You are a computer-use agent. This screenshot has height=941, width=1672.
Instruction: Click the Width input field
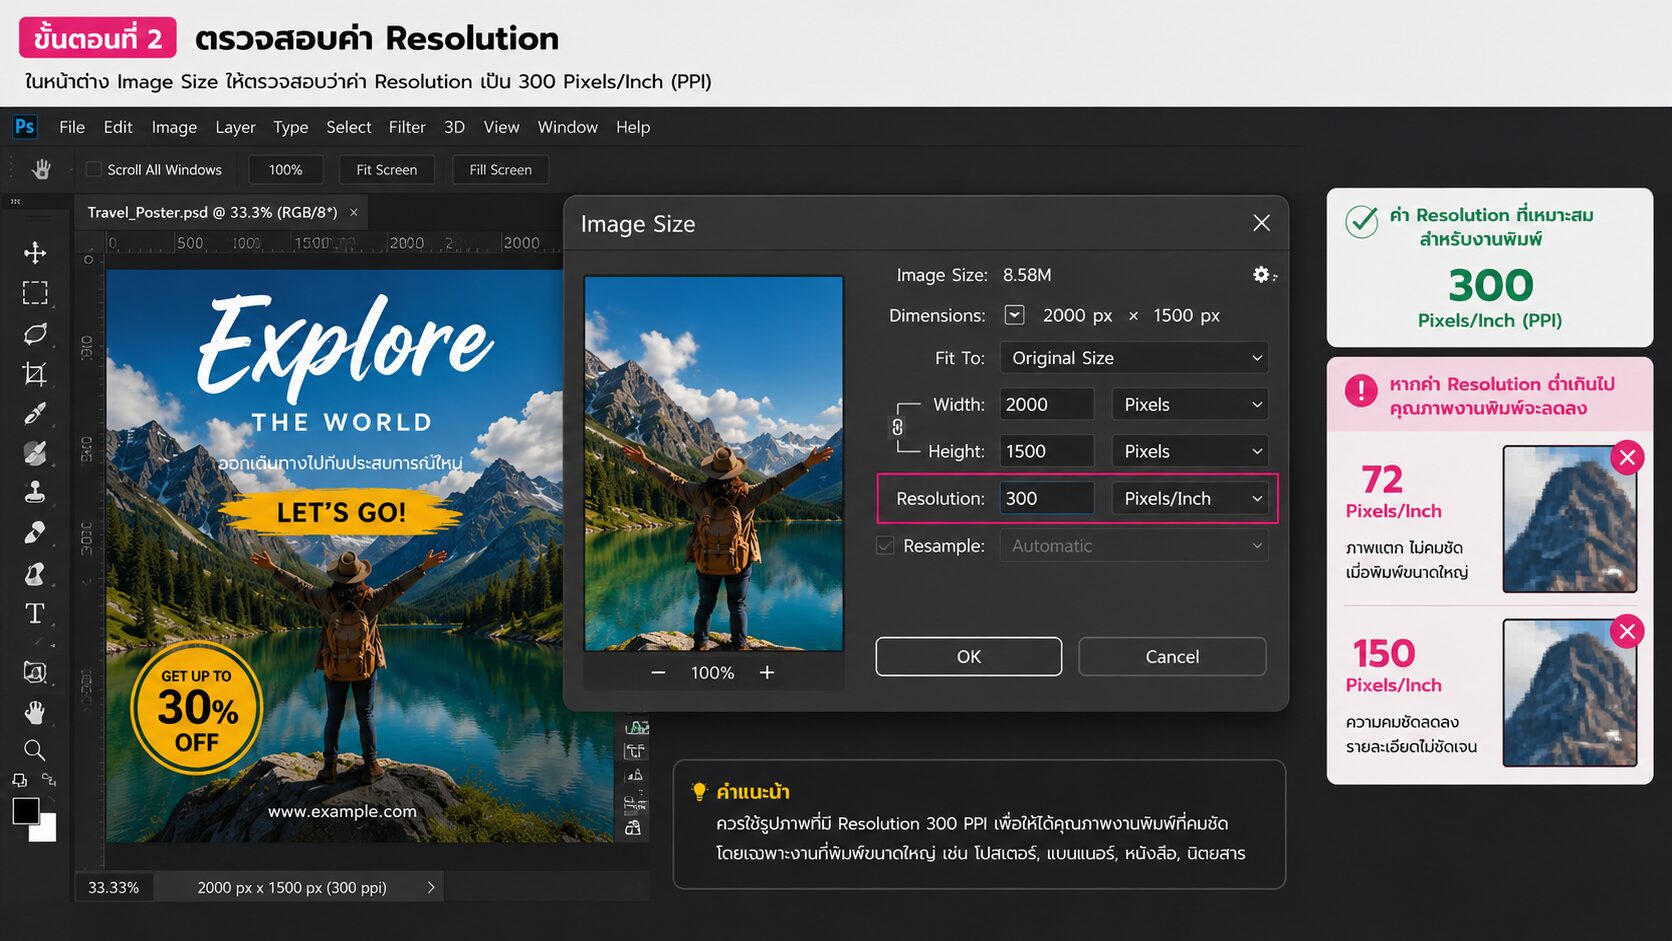coord(1047,404)
